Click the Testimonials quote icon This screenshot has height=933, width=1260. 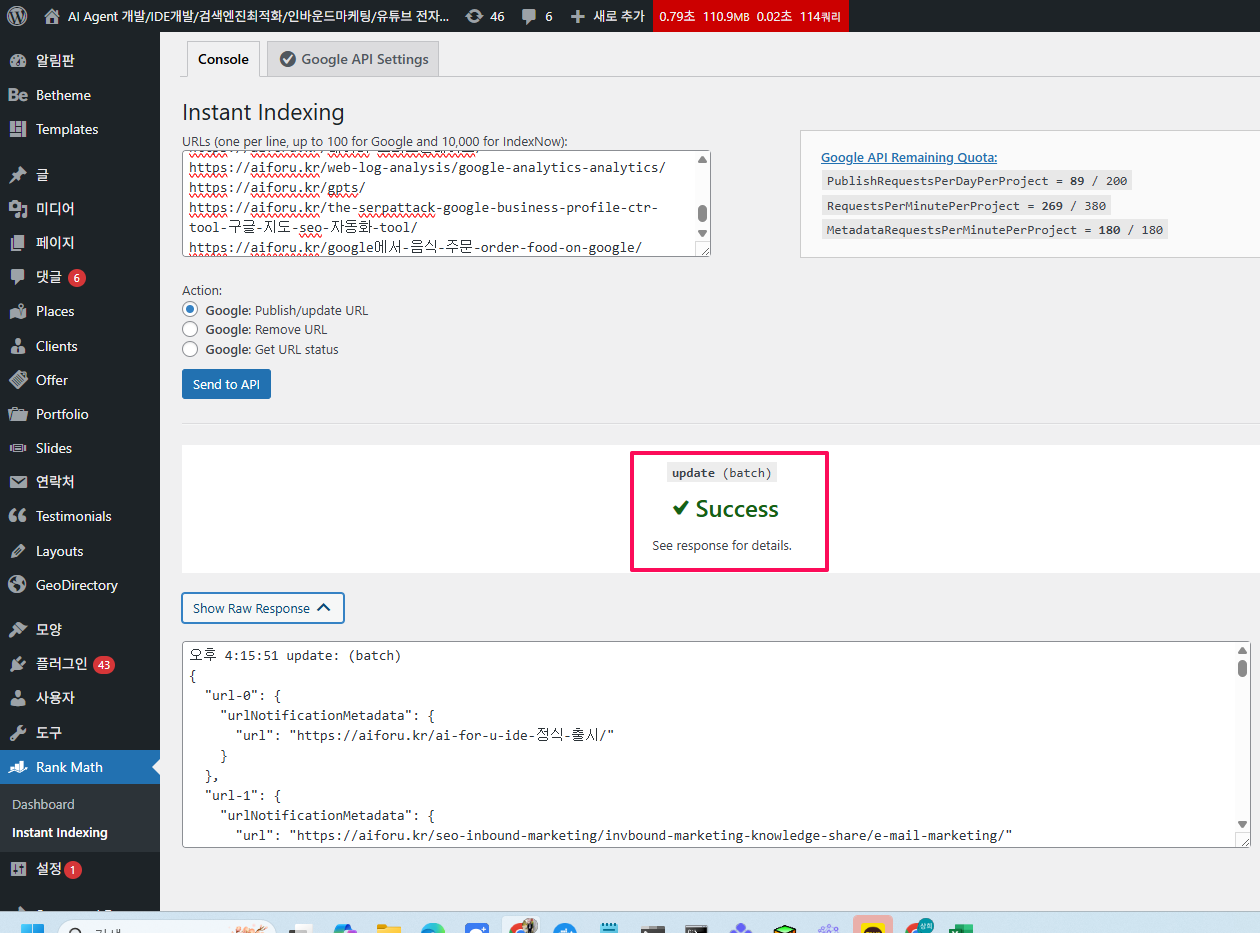17,516
